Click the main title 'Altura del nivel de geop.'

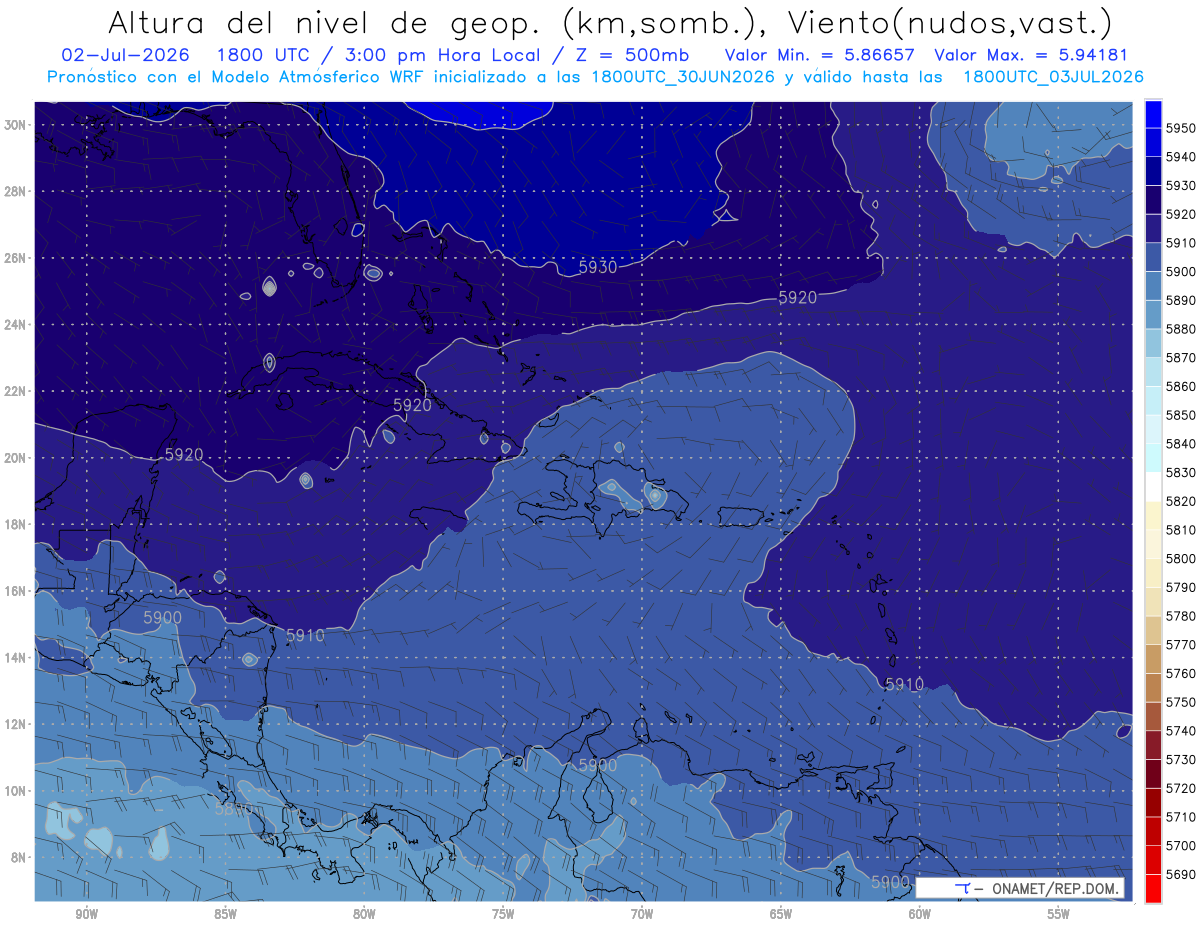pyautogui.click(x=322, y=22)
